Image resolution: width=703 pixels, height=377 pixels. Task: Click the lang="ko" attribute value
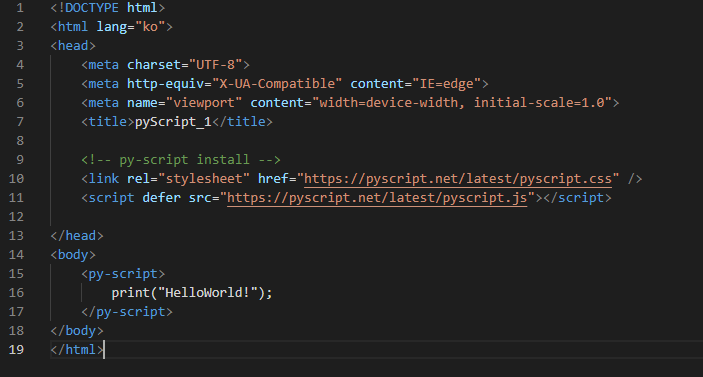pos(150,26)
